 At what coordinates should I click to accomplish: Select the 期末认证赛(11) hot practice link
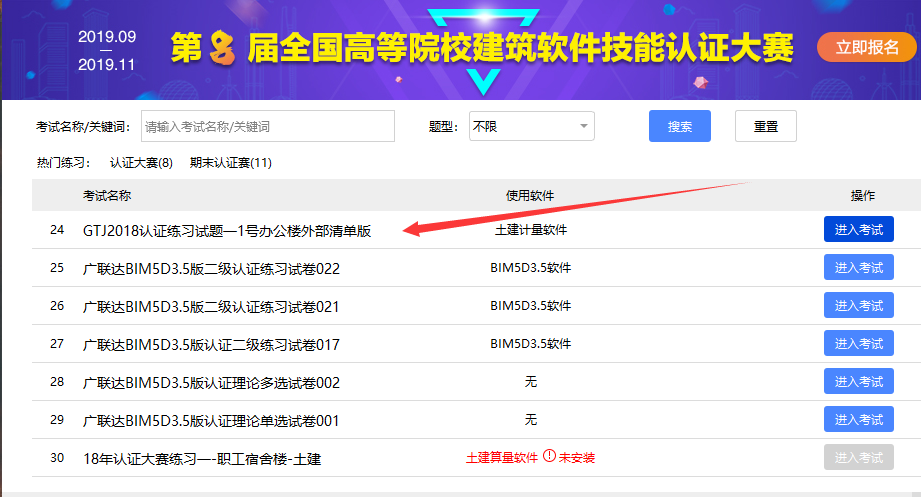(x=231, y=163)
